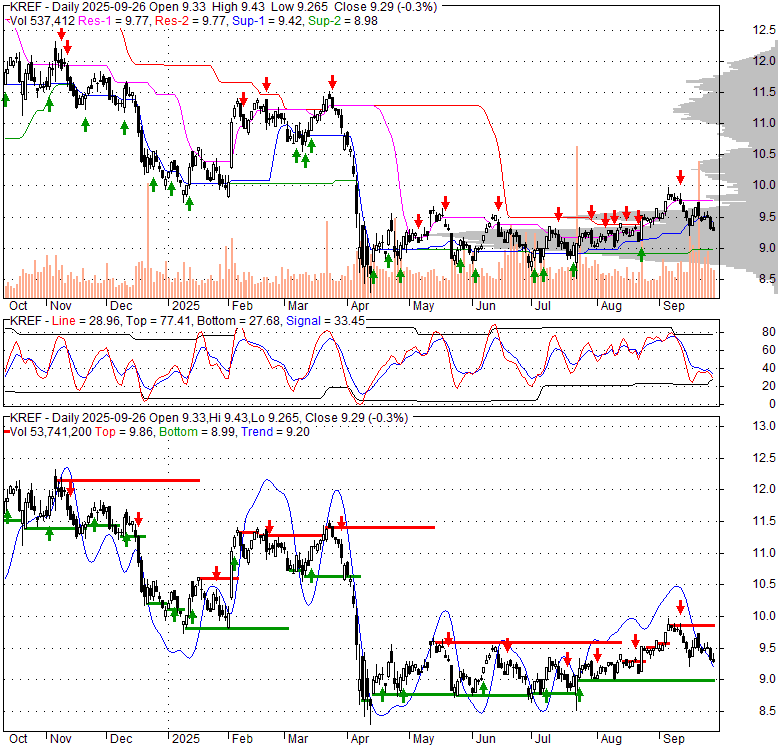Click the 'Bottom = 27.68' oscillator value
Image resolution: width=780 pixels, height=745 pixels.
click(239, 321)
